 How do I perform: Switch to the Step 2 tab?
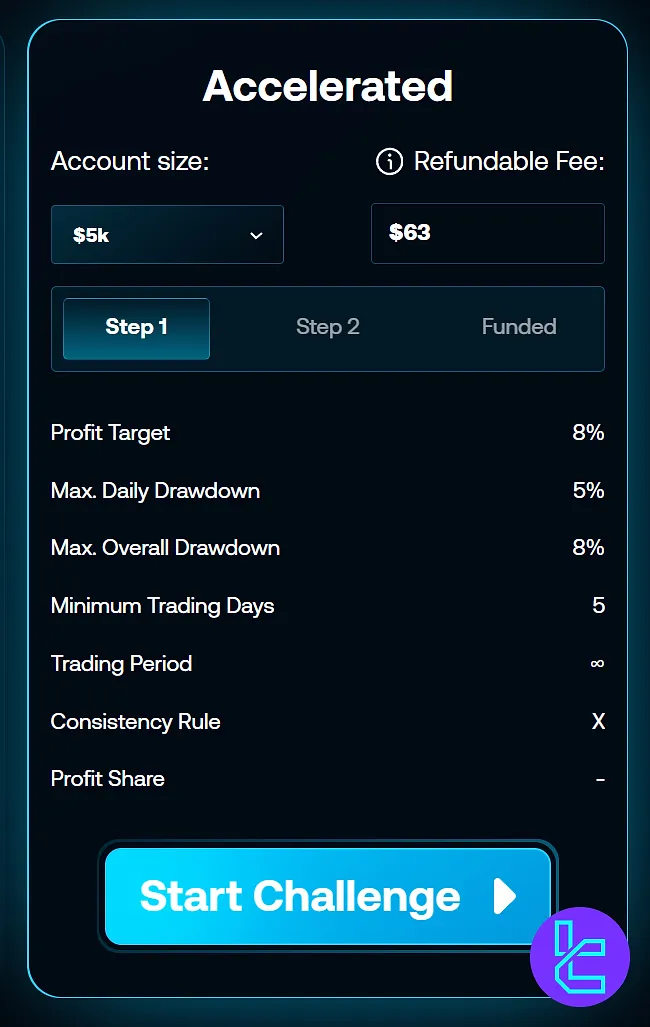[x=328, y=327]
